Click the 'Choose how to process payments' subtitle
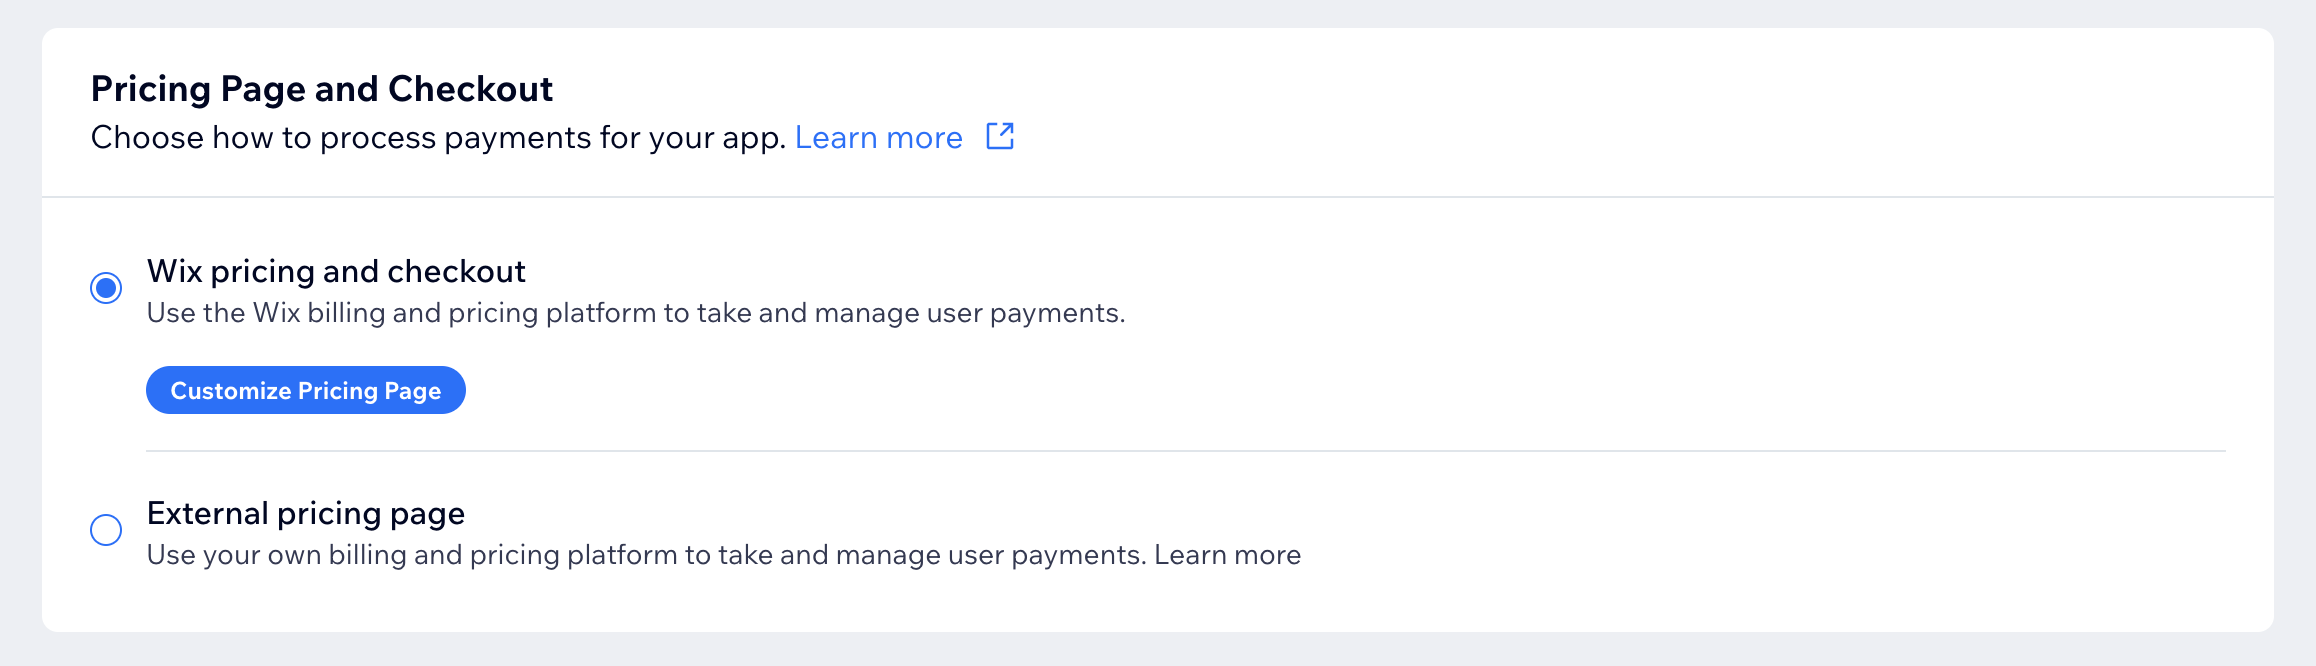The width and height of the screenshot is (2316, 666). click(x=438, y=137)
